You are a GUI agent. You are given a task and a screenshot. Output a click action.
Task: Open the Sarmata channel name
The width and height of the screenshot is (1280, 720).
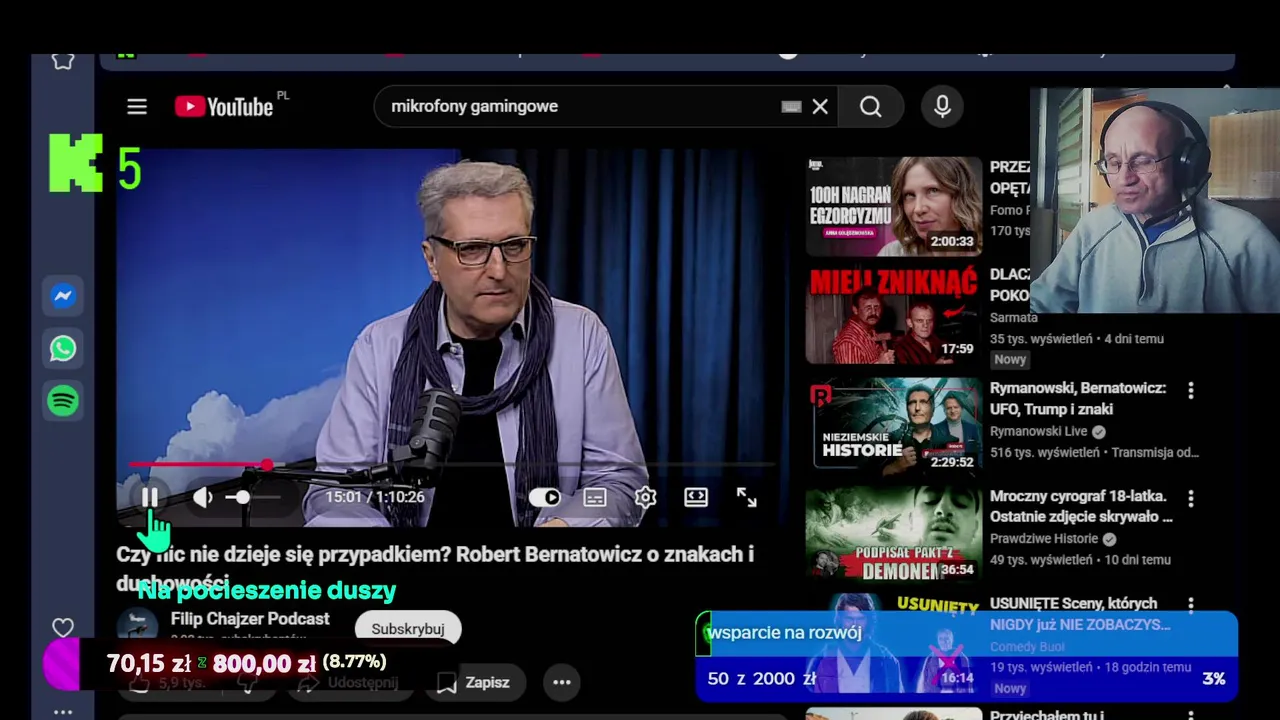1014,317
